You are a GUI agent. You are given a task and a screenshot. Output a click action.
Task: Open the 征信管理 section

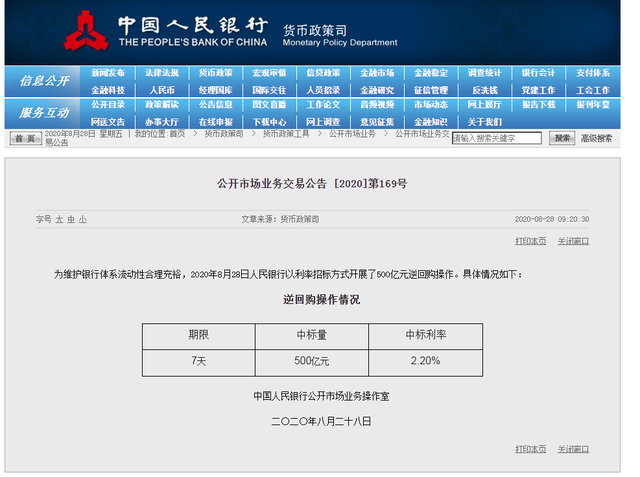pyautogui.click(x=431, y=90)
